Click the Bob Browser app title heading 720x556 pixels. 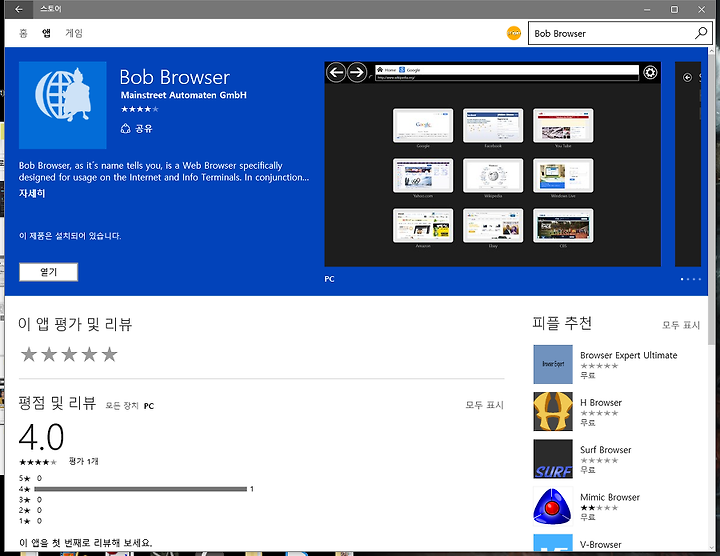click(x=174, y=77)
